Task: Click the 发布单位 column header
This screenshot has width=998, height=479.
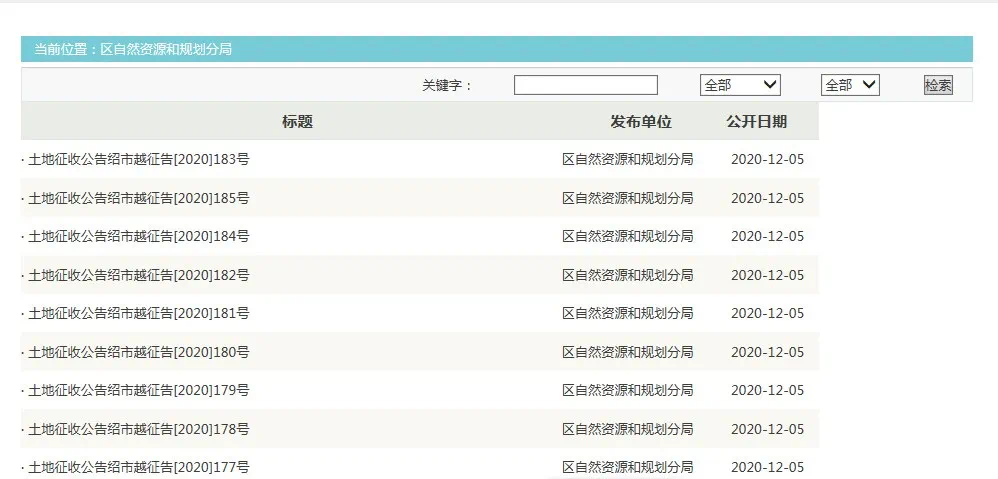Action: click(x=641, y=121)
